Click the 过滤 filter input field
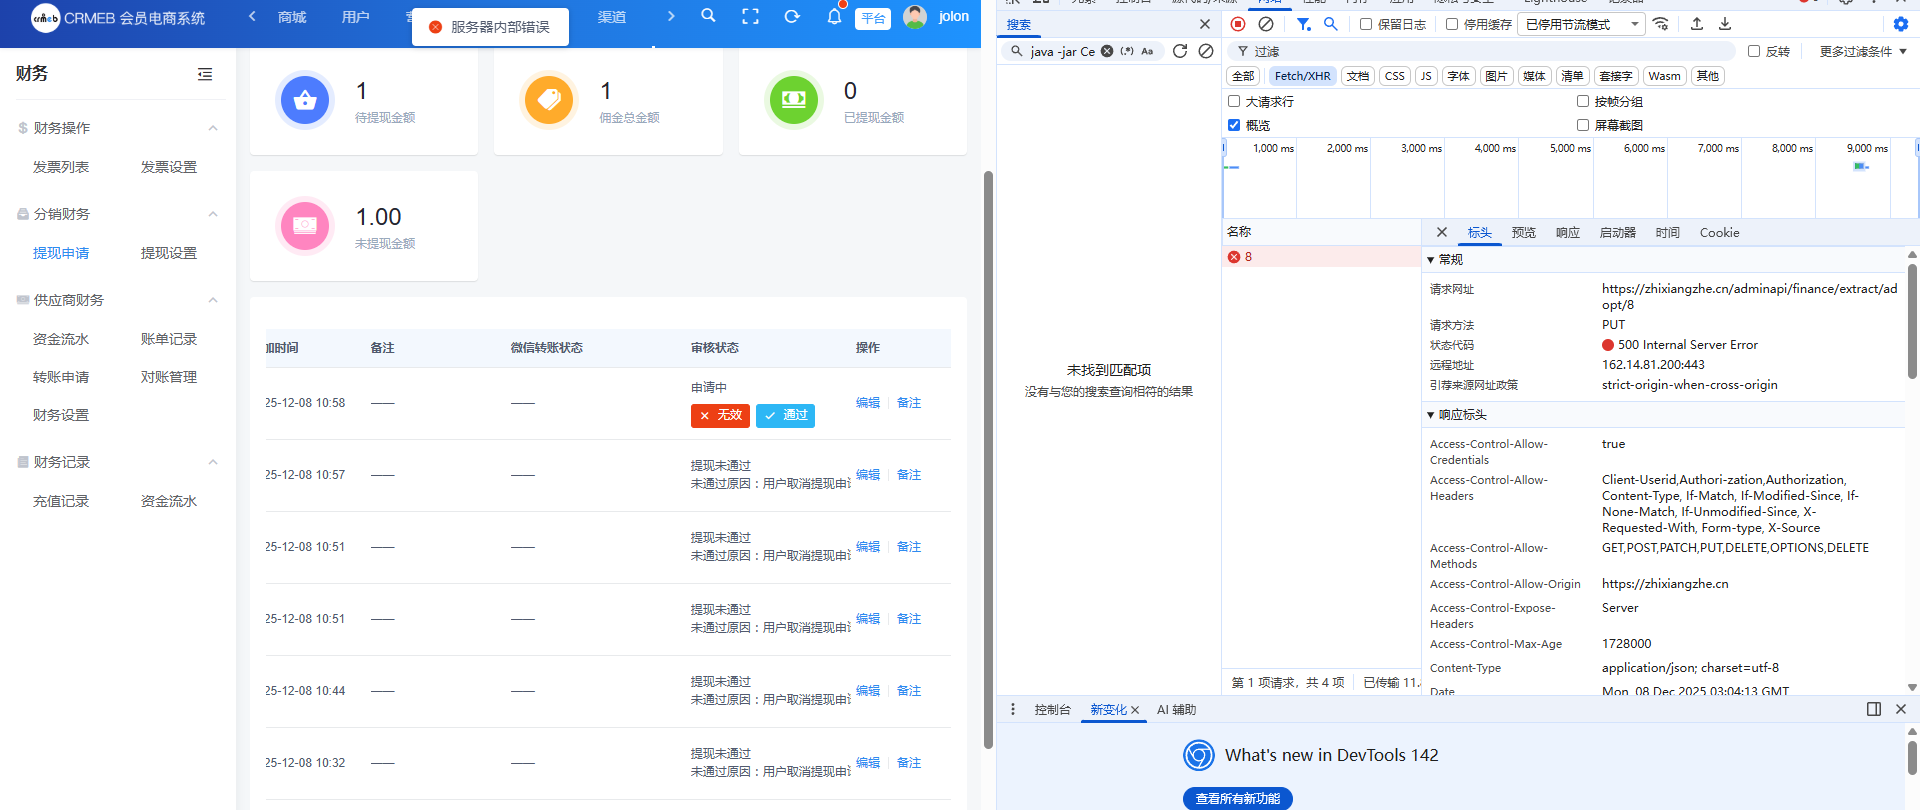This screenshot has width=1920, height=810. 1480,51
